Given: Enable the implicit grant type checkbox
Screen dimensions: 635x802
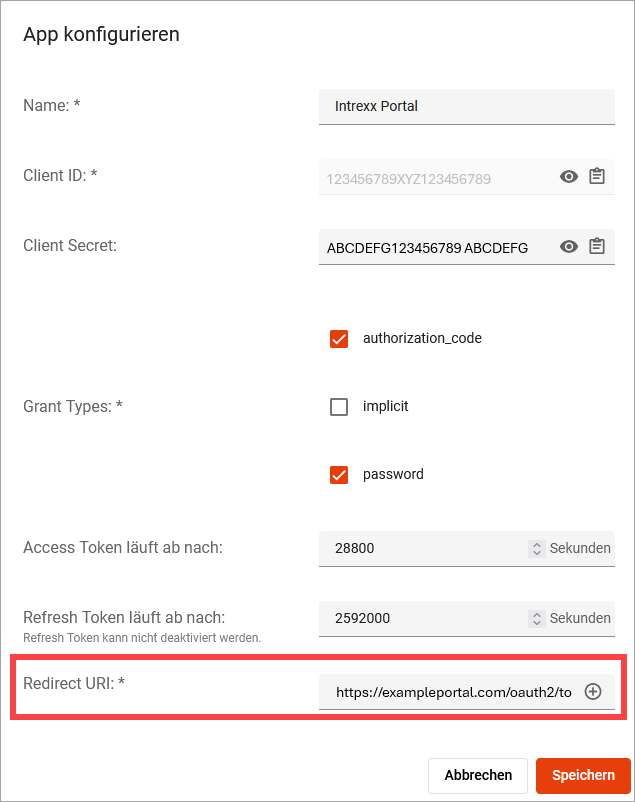Looking at the screenshot, I should (339, 407).
